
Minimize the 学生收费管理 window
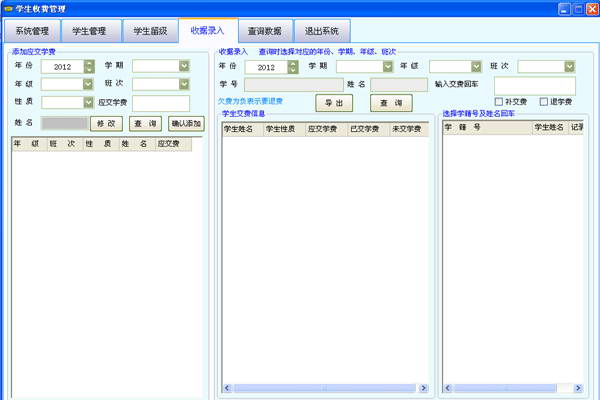pos(564,9)
